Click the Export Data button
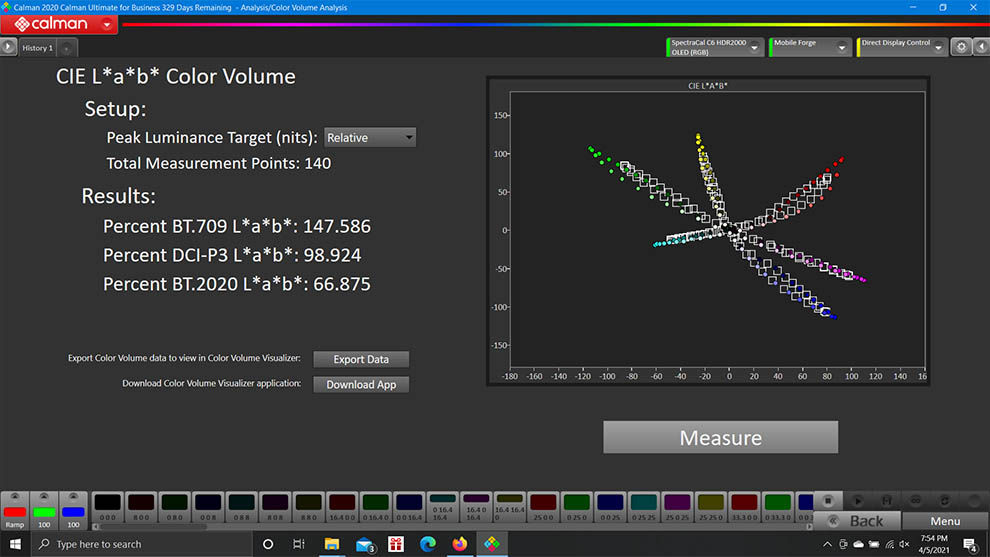990x557 pixels. pos(361,359)
